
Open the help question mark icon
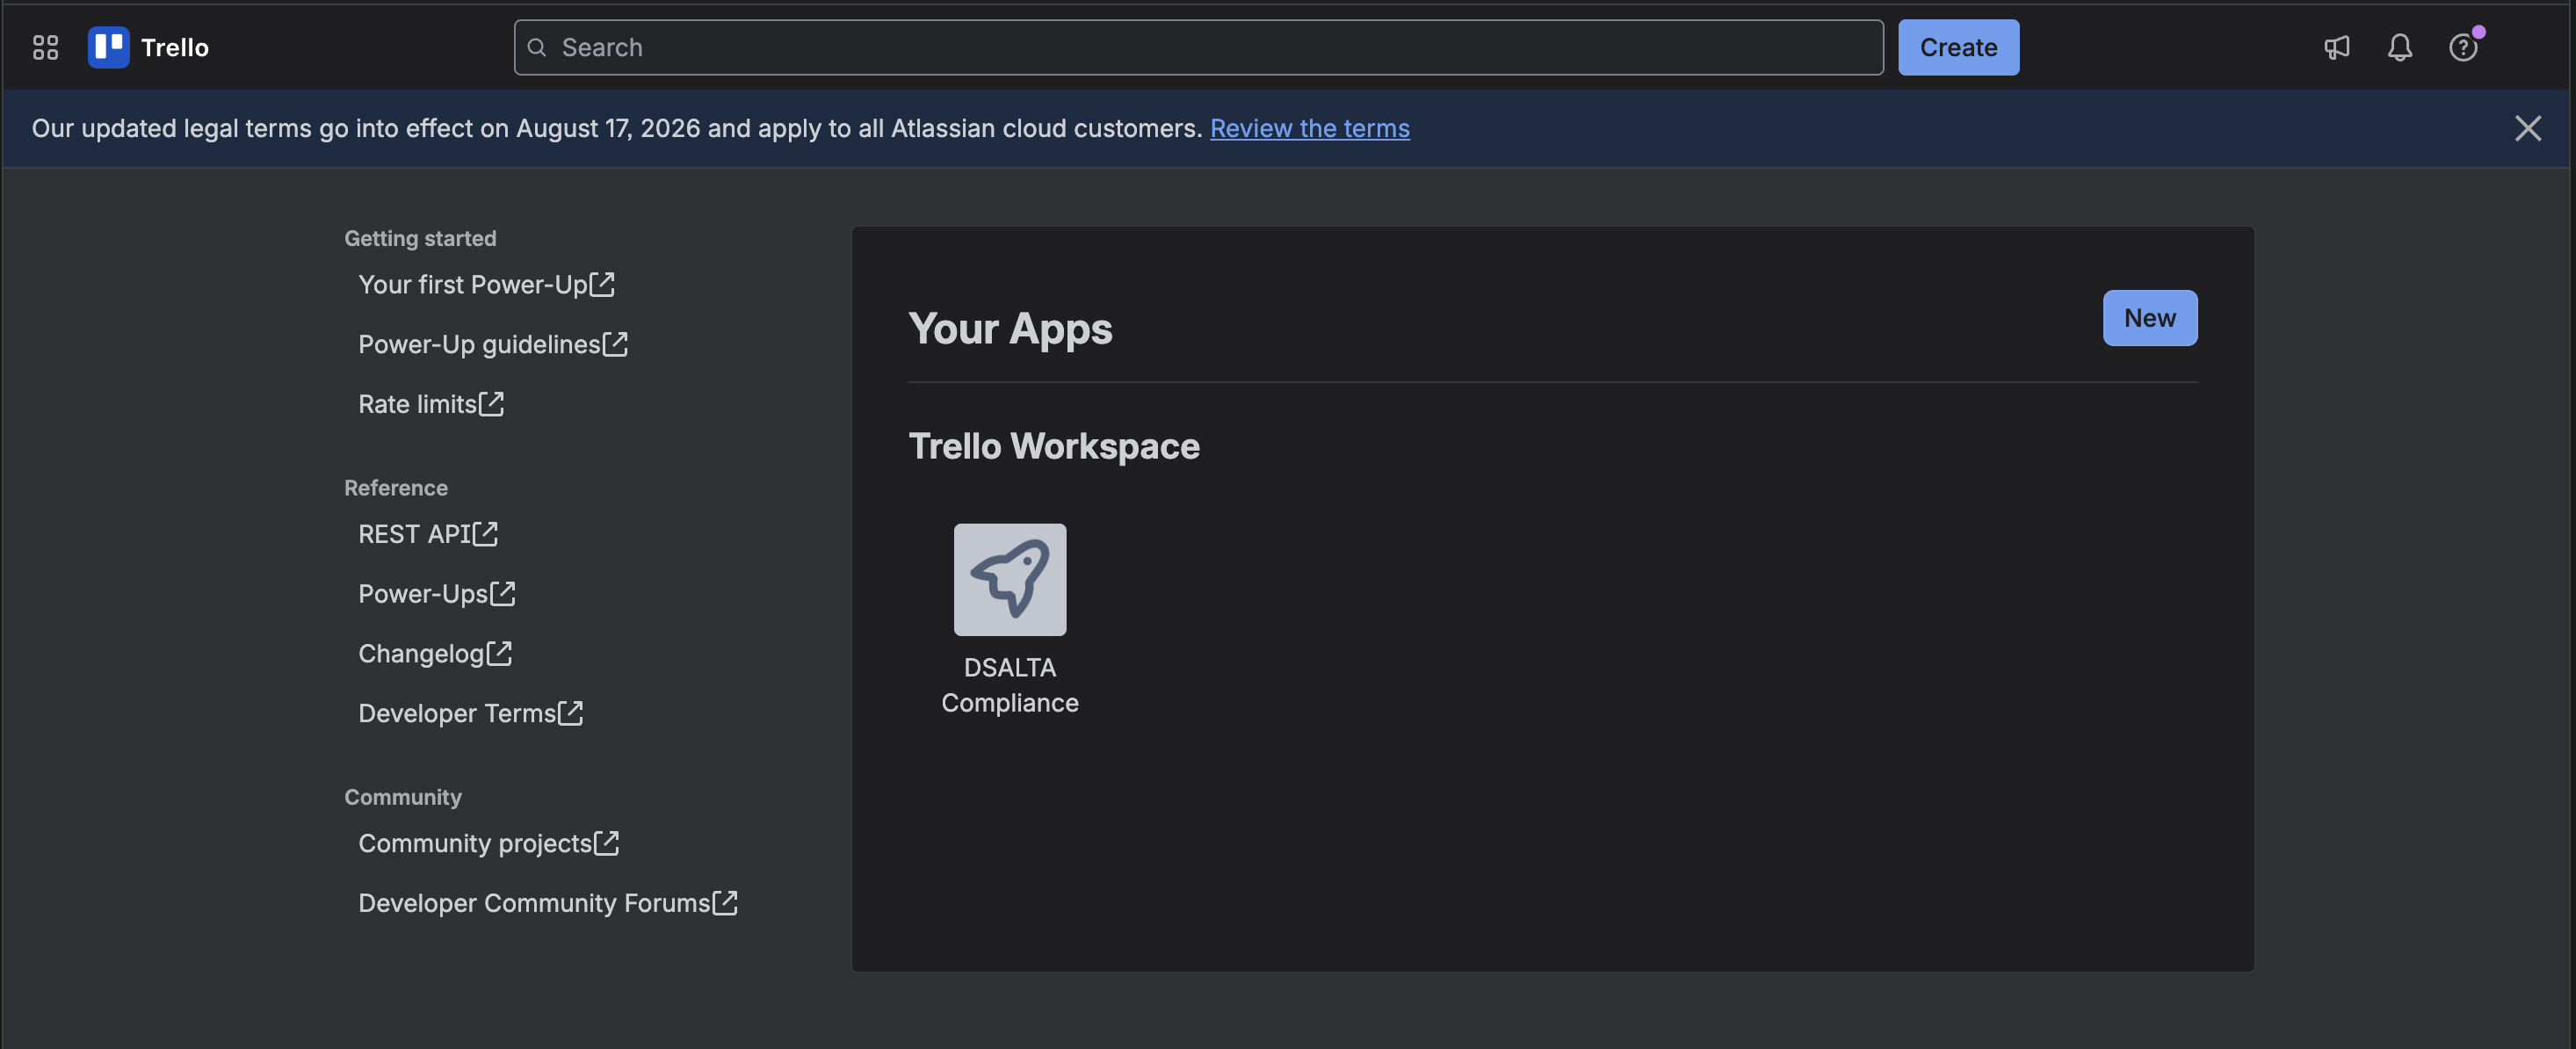point(2462,47)
